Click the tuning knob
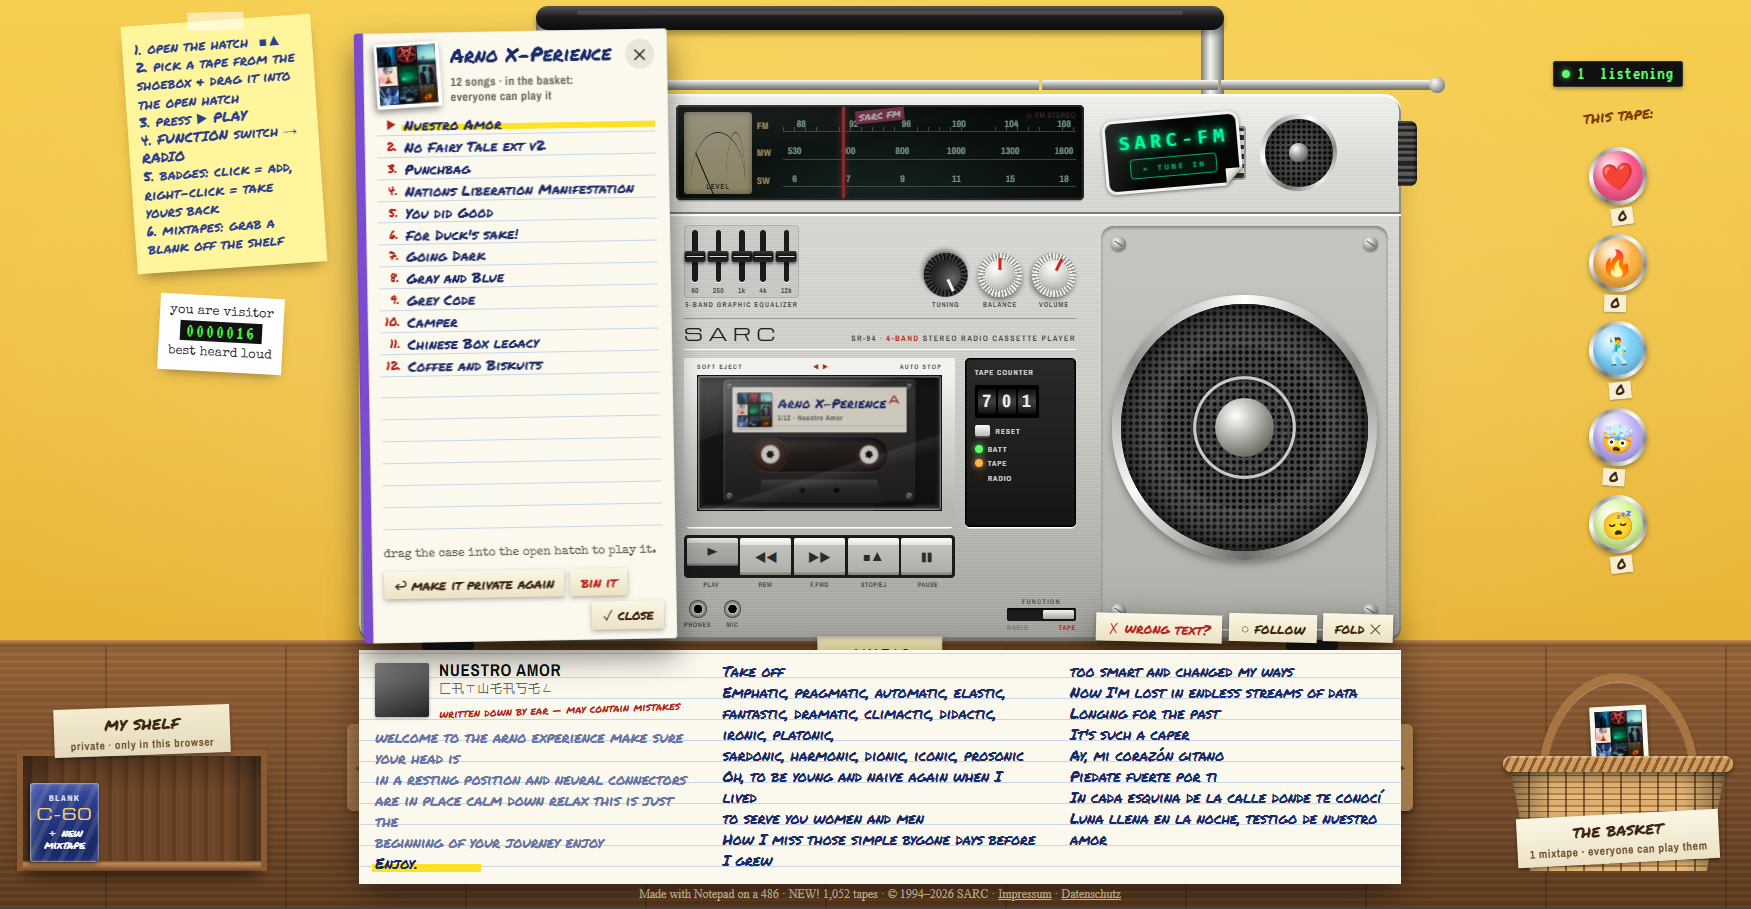Viewport: 1751px width, 909px height. 945,275
